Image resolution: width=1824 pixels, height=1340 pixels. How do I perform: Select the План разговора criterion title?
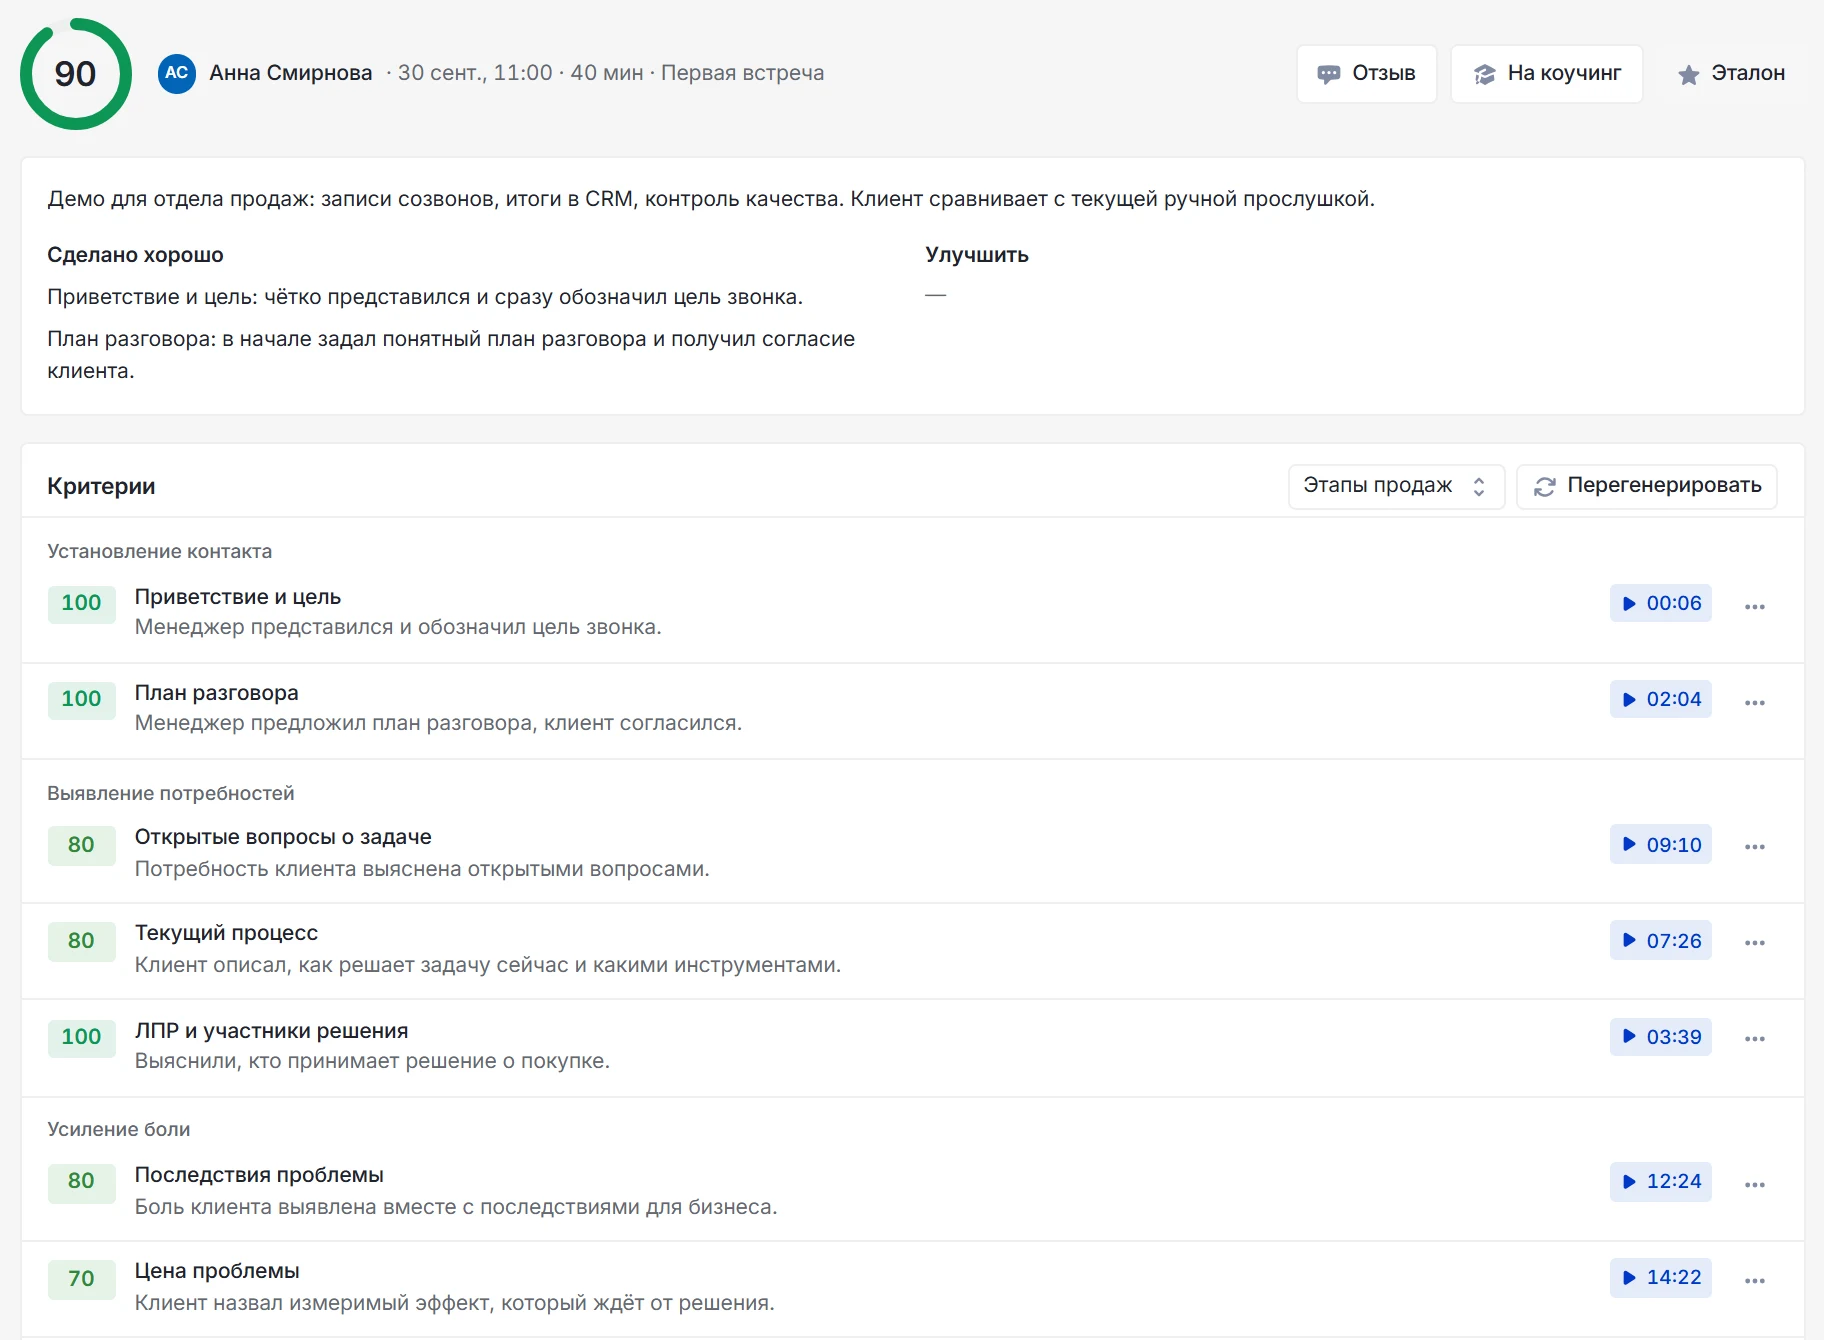point(217,693)
